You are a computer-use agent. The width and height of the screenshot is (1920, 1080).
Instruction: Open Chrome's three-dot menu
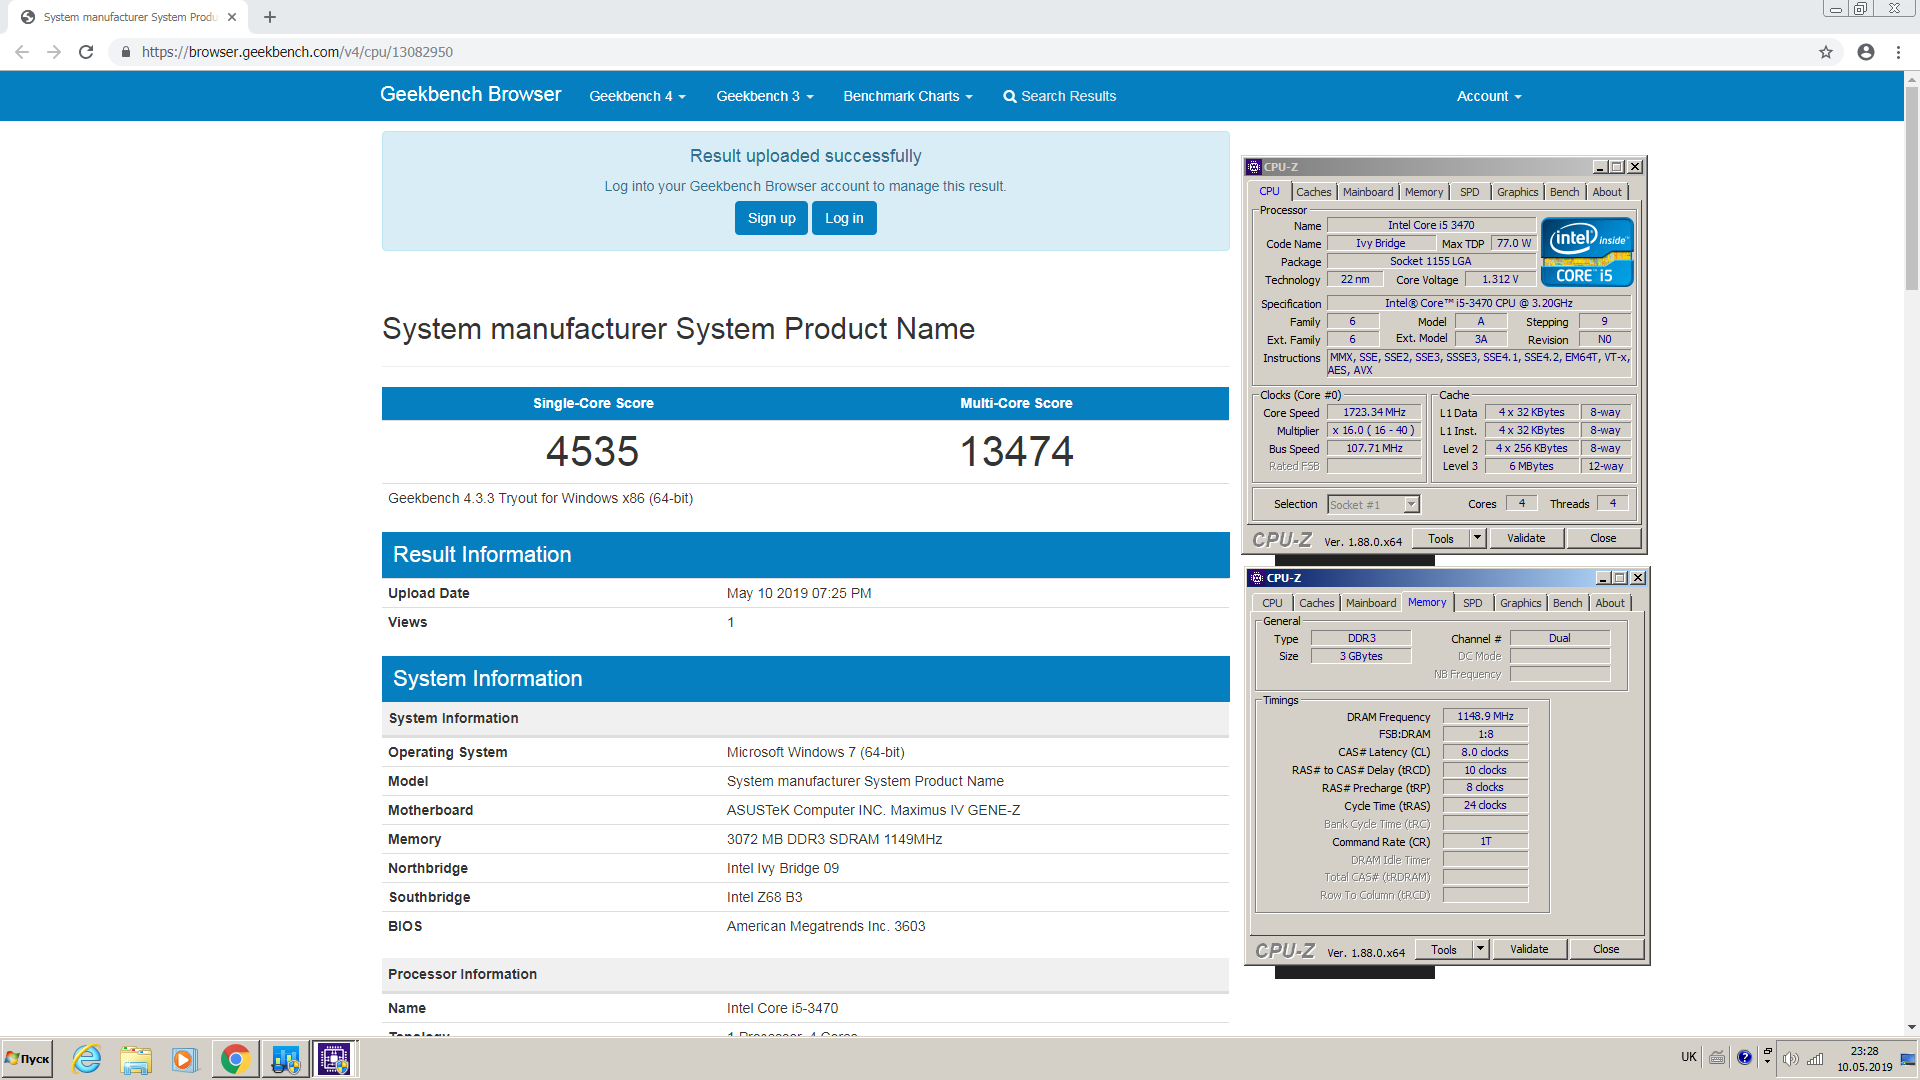1898,52
